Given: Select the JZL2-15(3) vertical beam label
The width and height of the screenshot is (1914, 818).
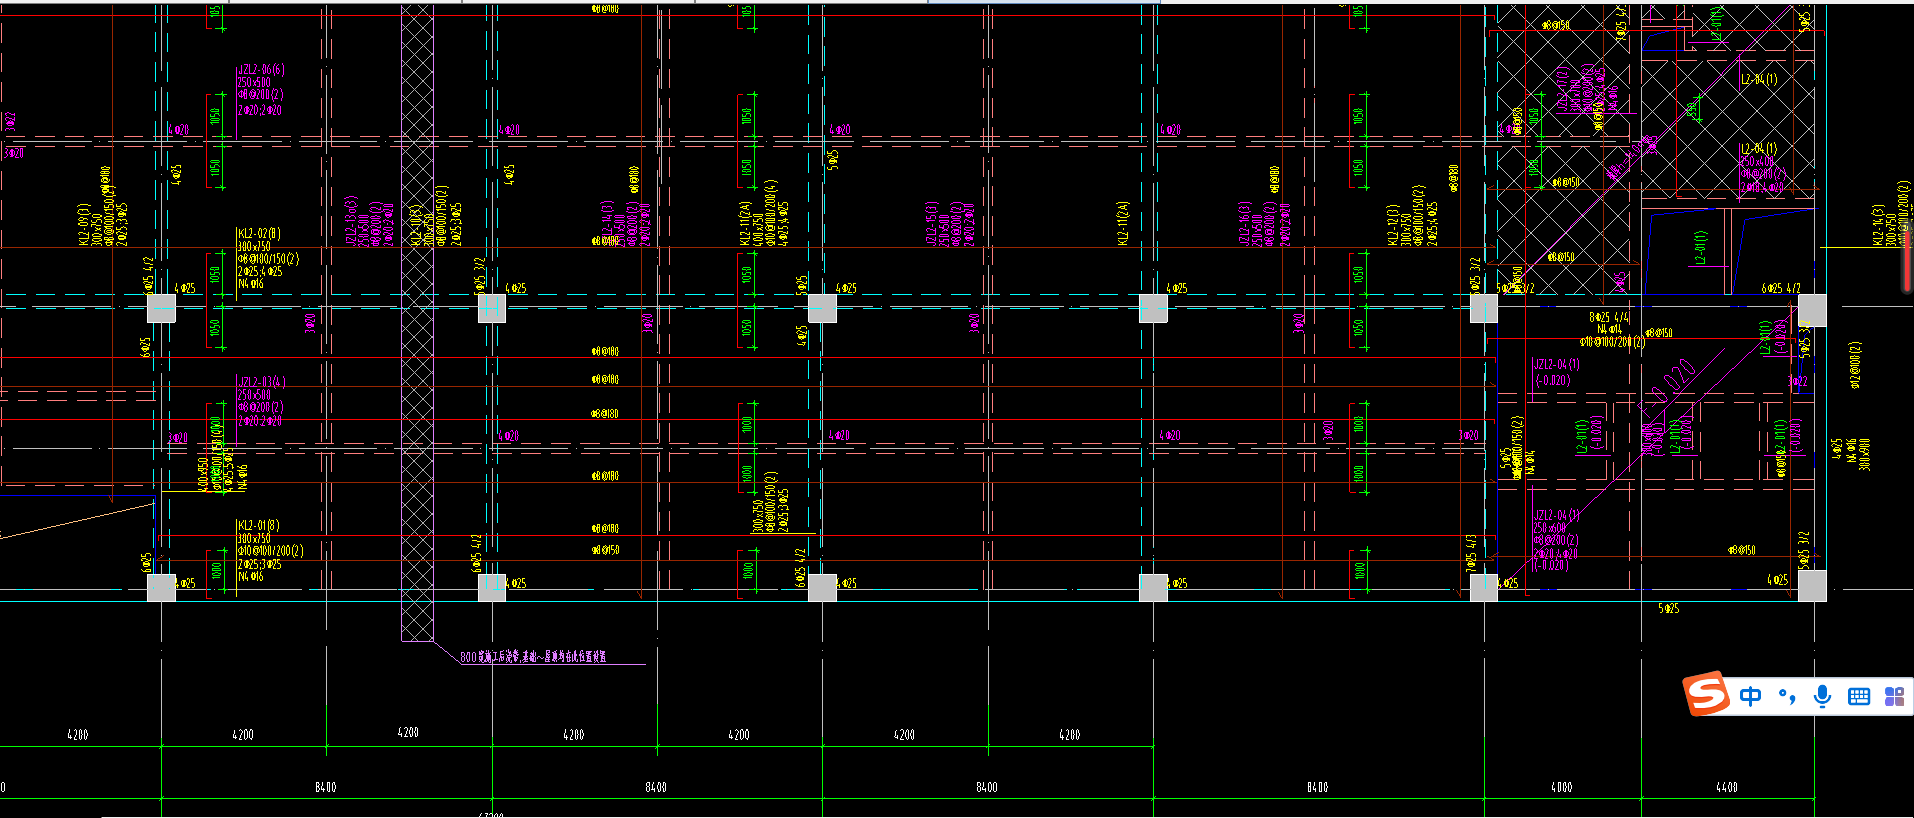Looking at the screenshot, I should pyautogui.click(x=931, y=223).
